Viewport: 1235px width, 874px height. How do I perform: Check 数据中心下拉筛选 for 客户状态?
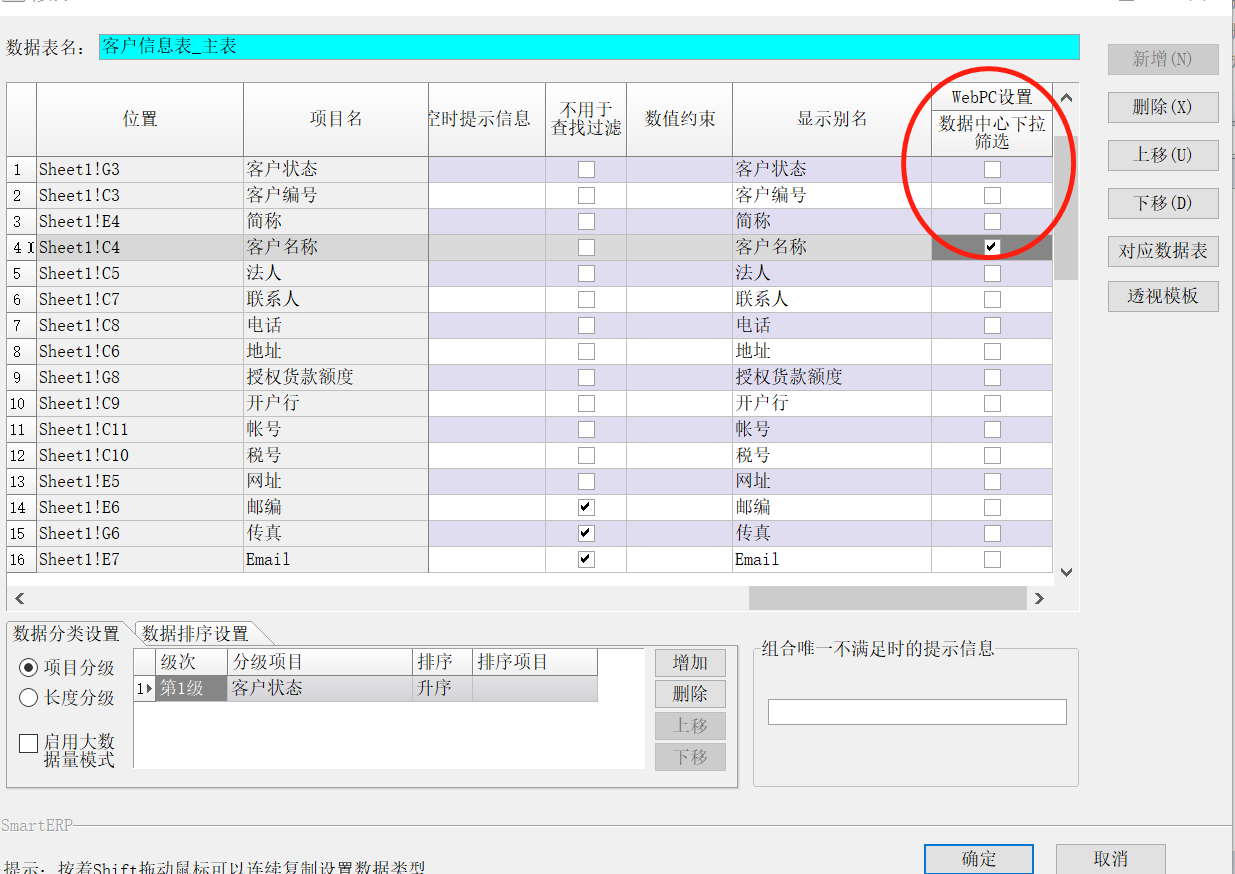coord(992,169)
